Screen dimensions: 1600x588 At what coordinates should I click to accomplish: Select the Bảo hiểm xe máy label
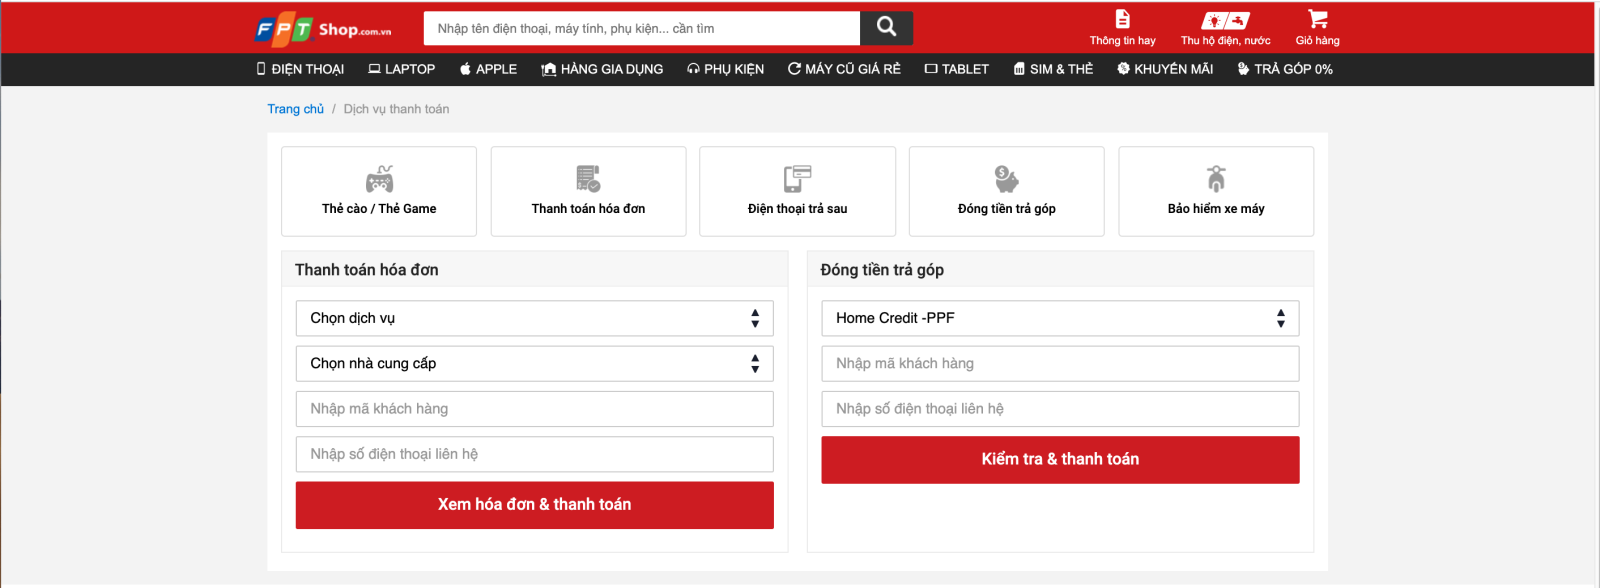[1216, 209]
